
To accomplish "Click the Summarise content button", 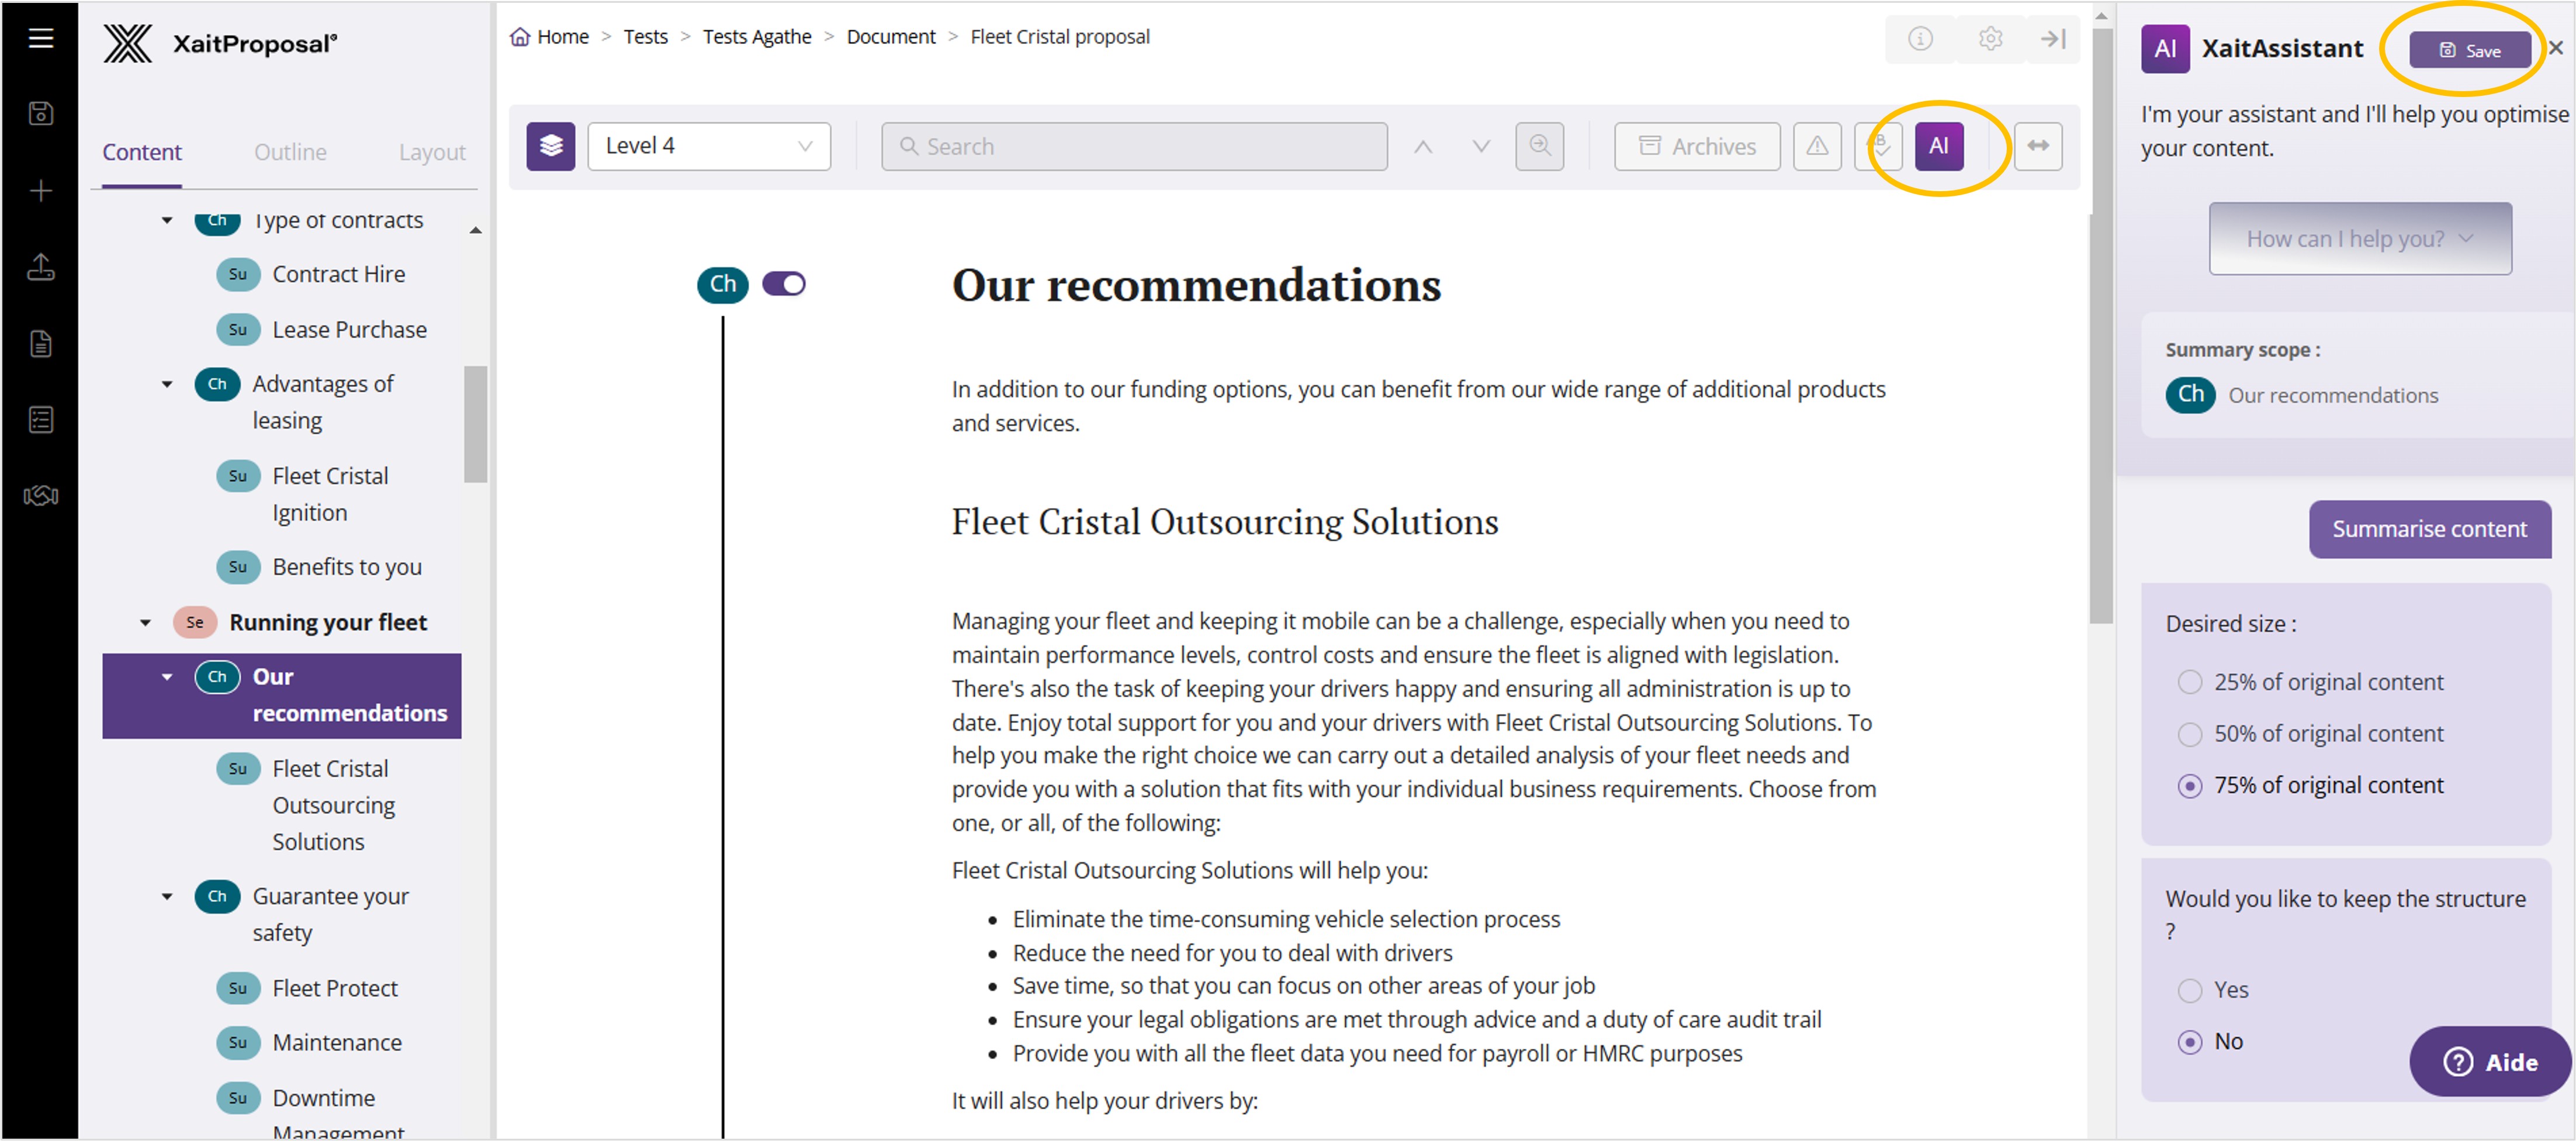I will click(x=2428, y=529).
